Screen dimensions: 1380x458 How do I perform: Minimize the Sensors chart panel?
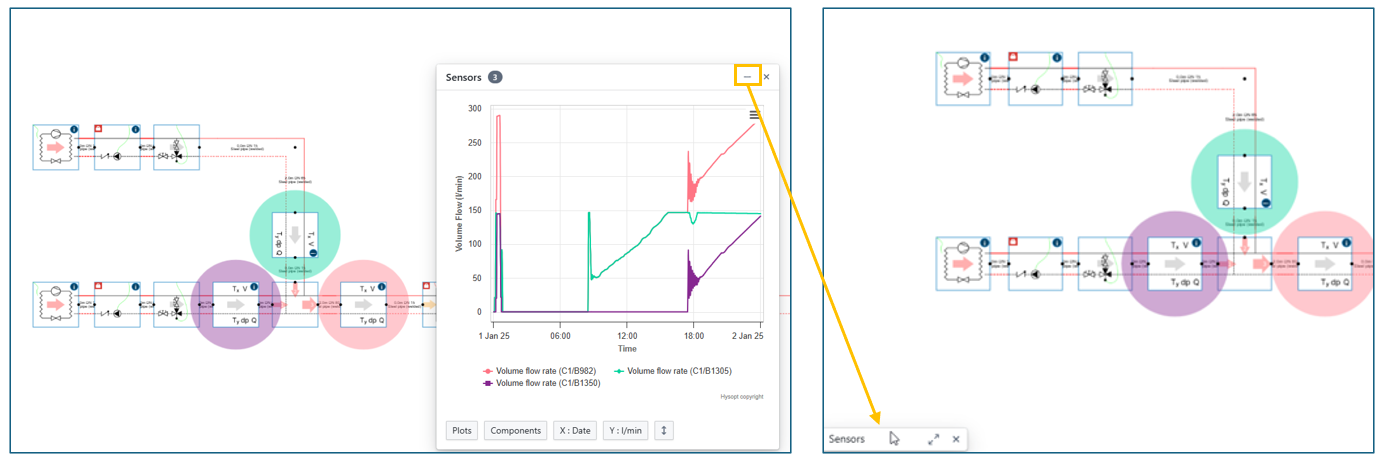point(747,77)
